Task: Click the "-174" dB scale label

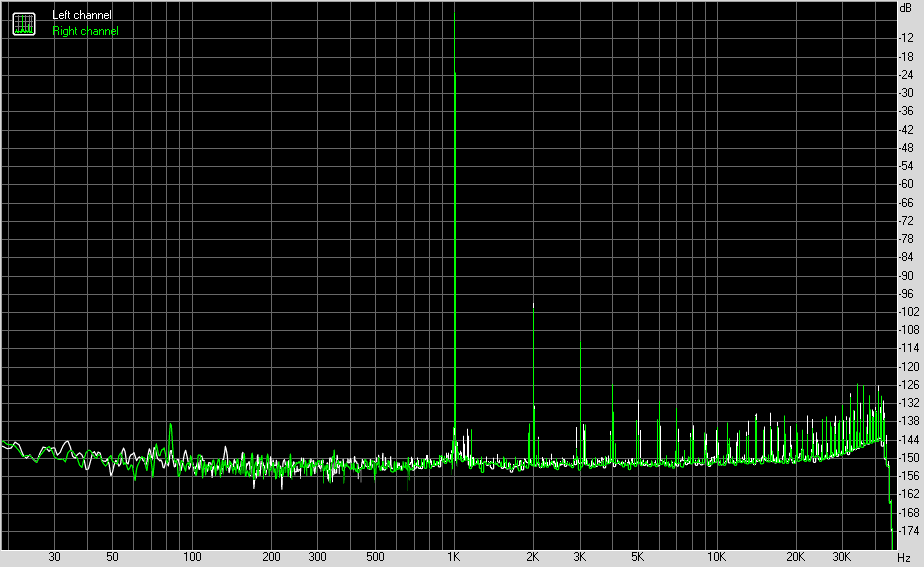Action: click(908, 531)
